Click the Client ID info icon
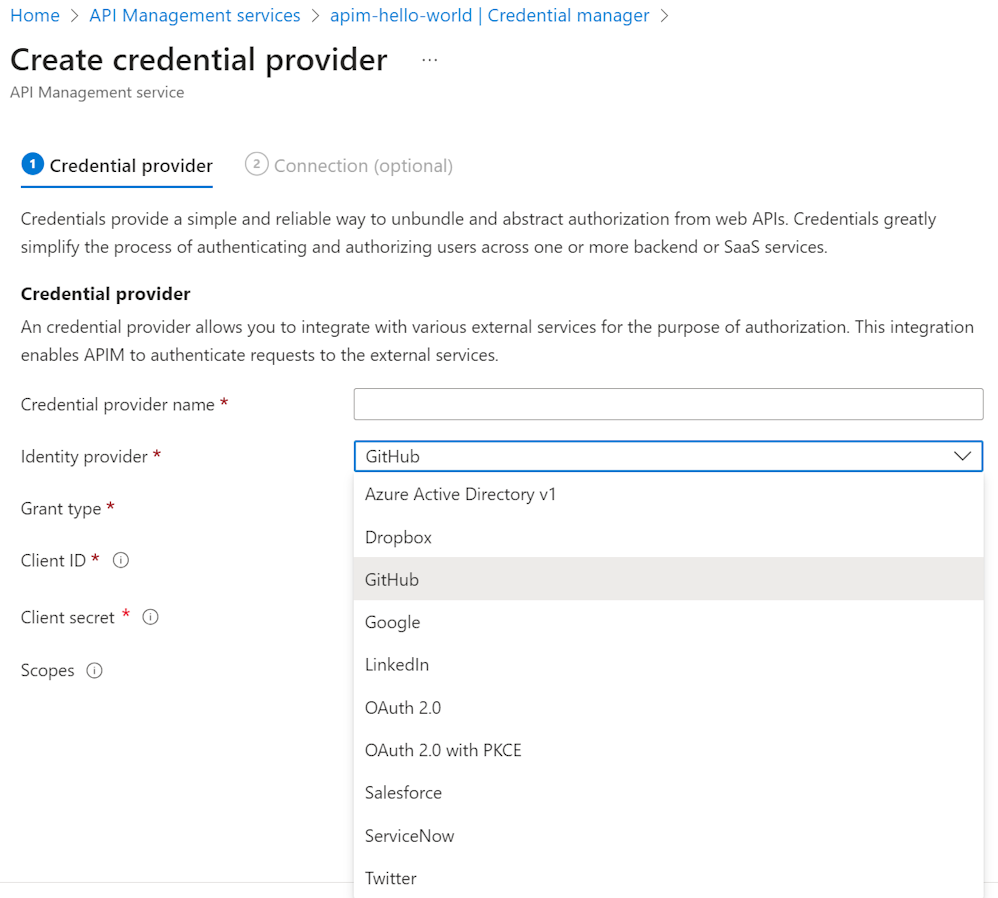Image resolution: width=998 pixels, height=898 pixels. 121,560
